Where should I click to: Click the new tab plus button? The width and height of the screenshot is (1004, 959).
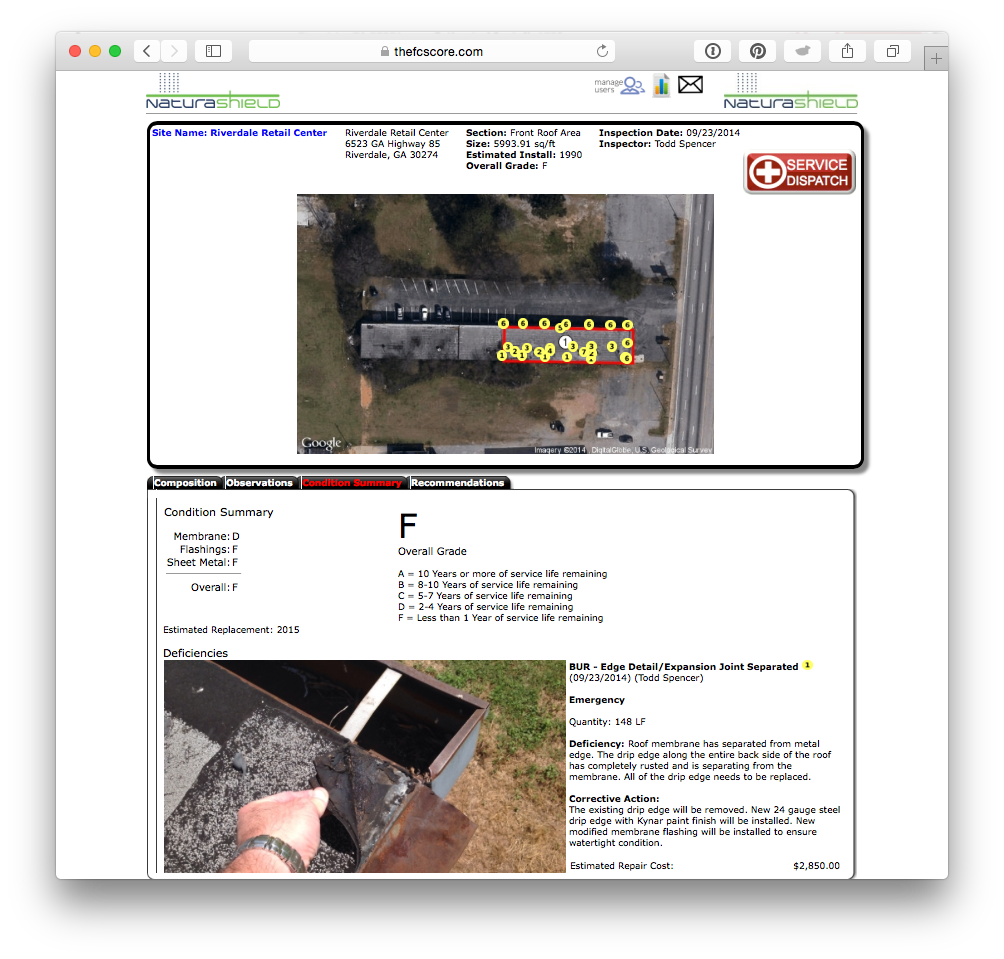[x=936, y=58]
